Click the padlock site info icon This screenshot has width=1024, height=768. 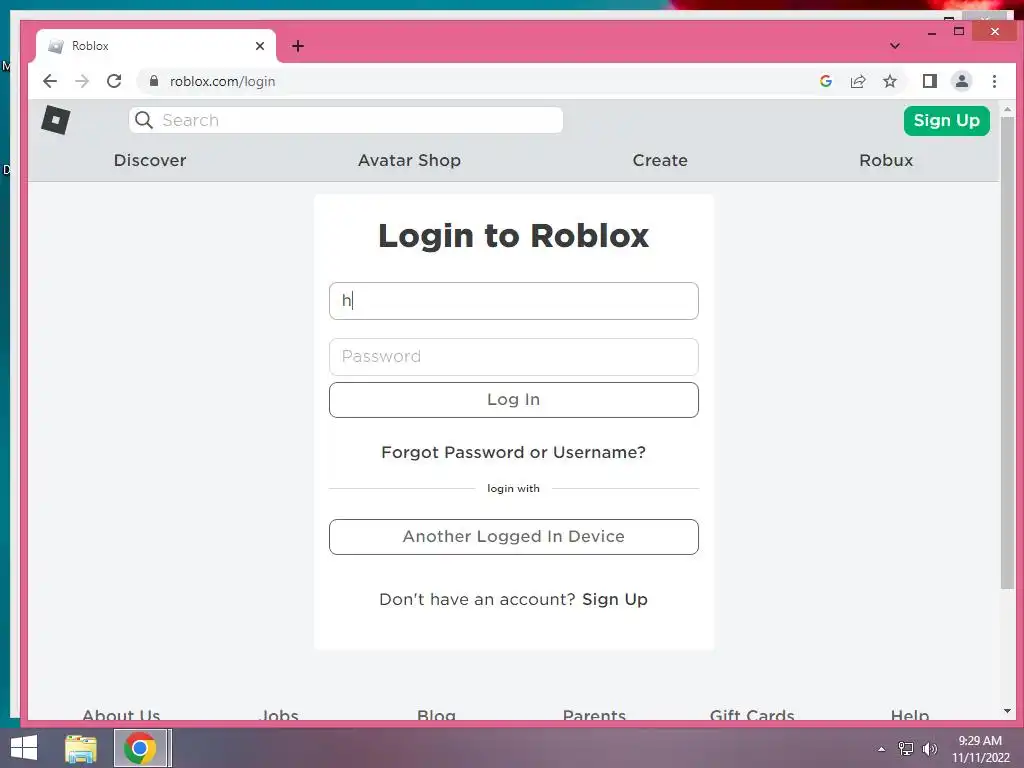tap(153, 81)
